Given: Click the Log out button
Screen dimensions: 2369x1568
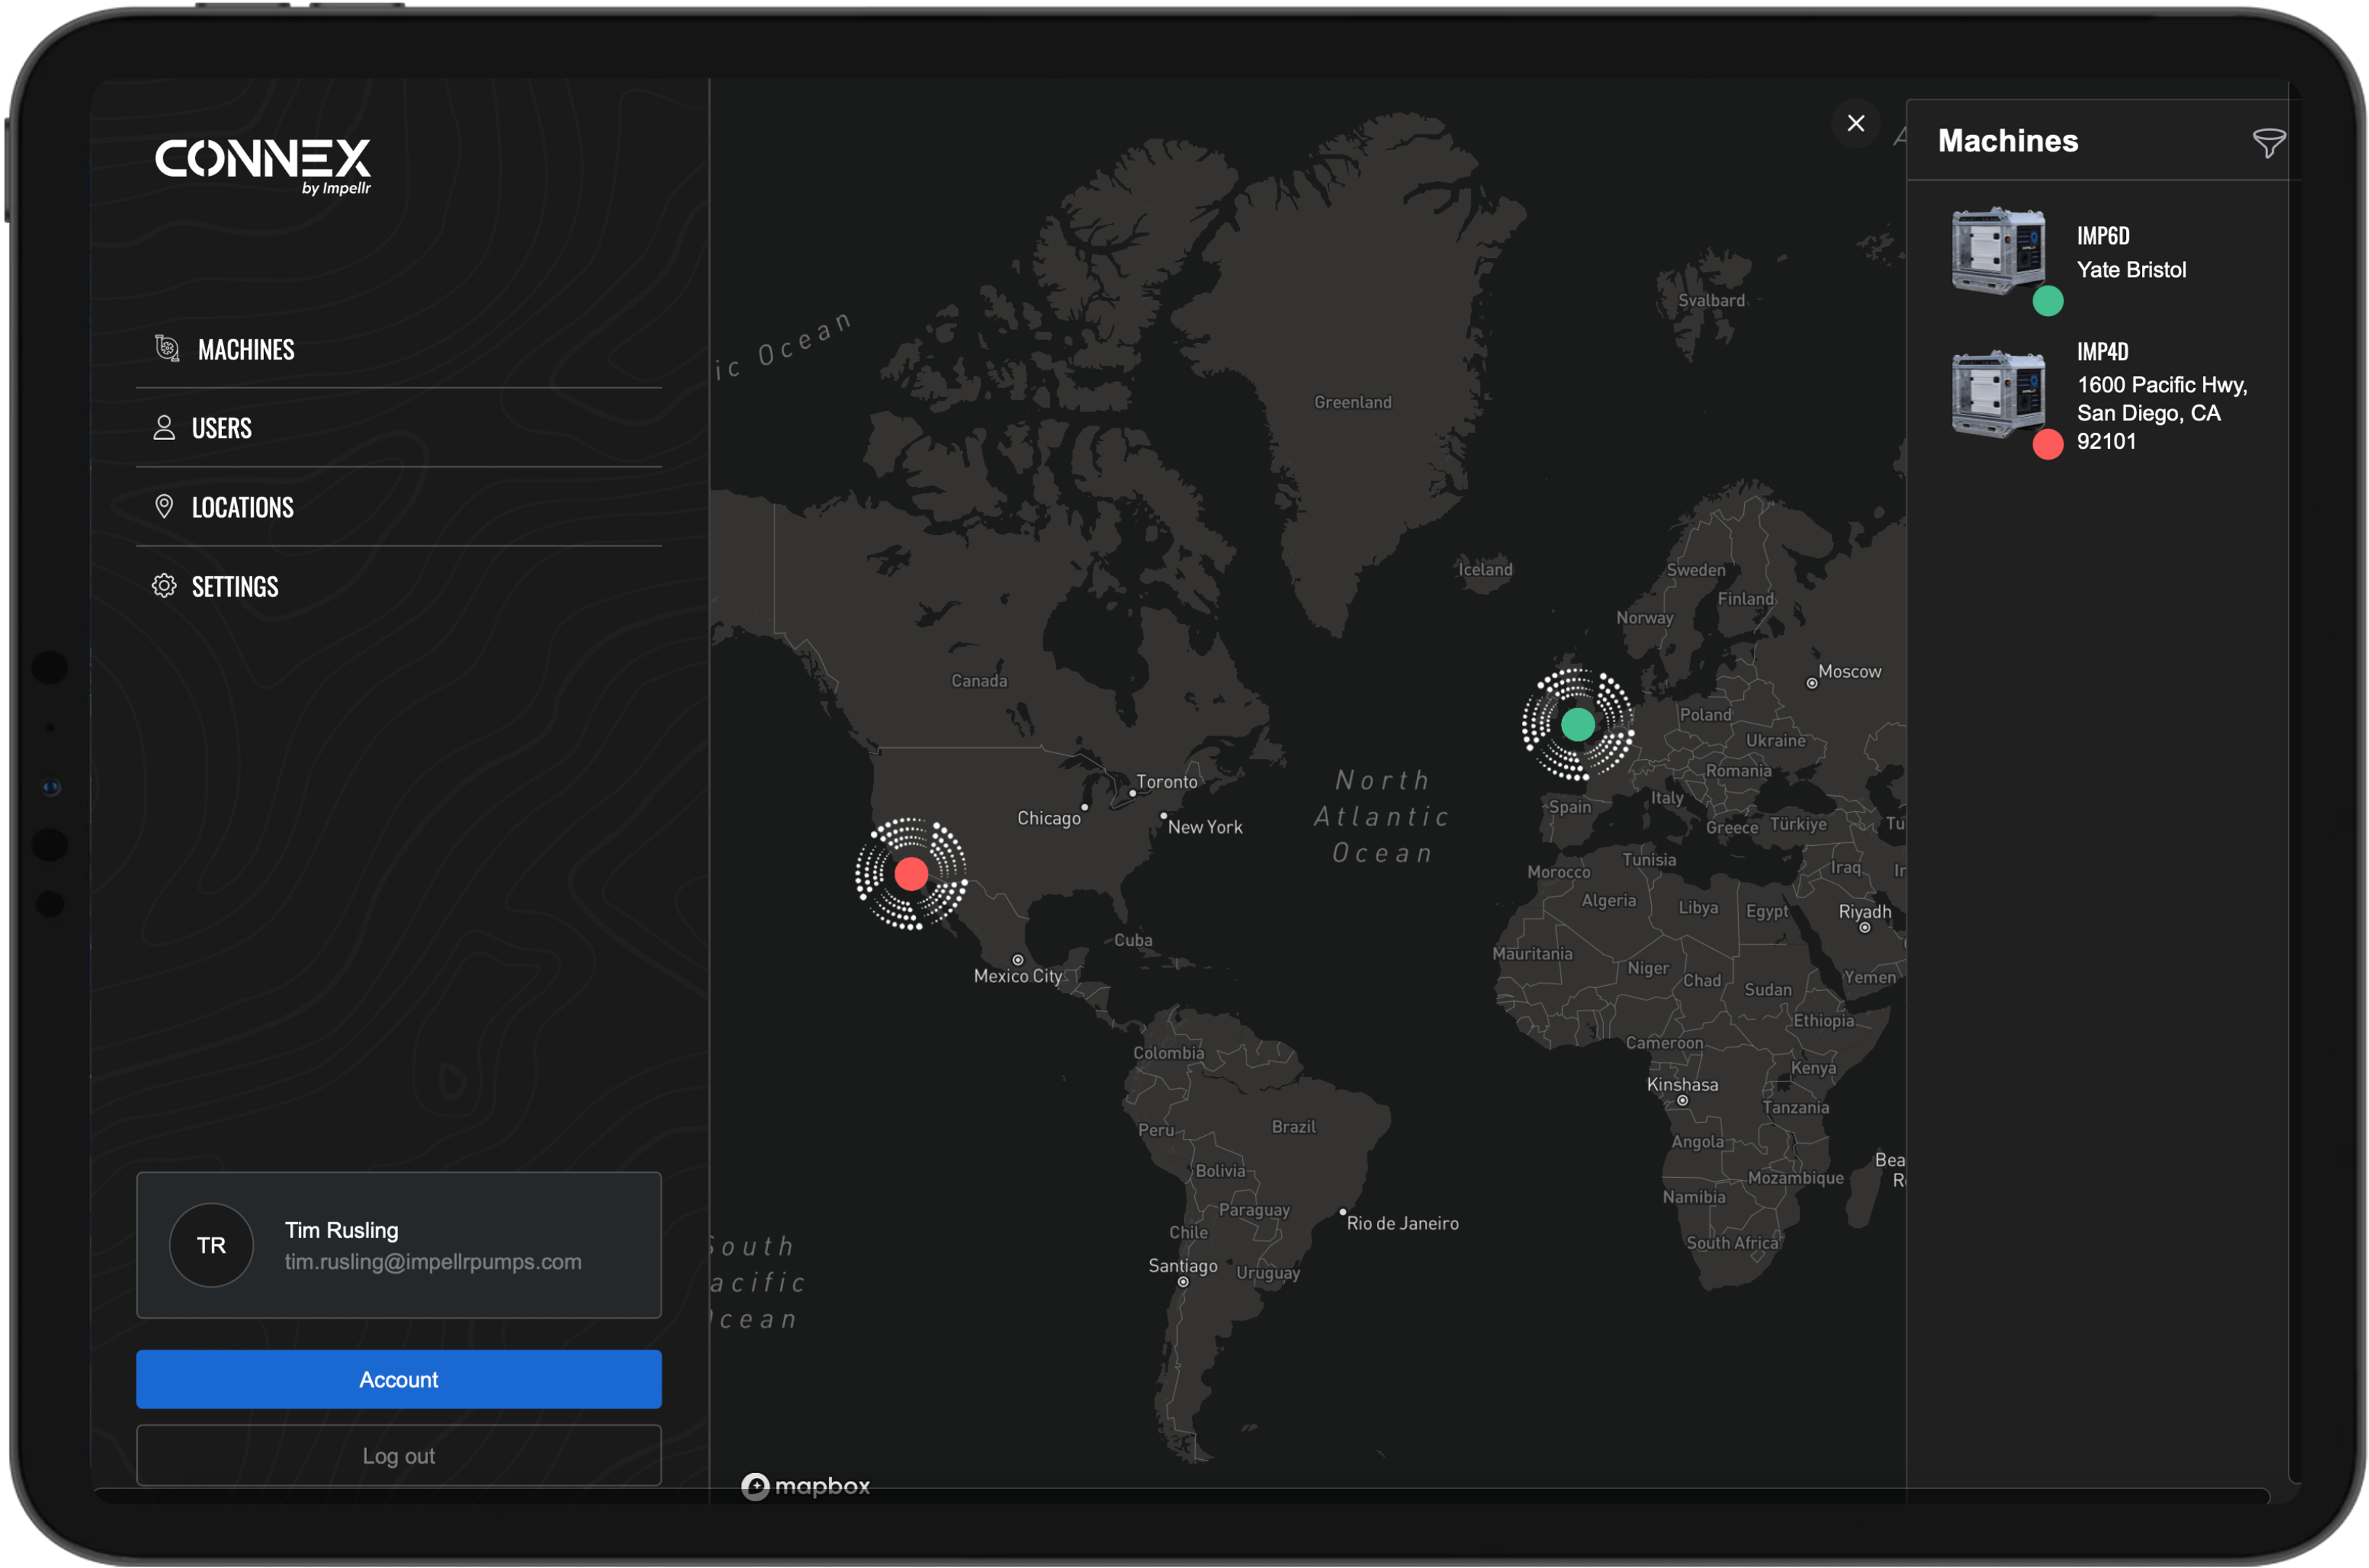Looking at the screenshot, I should tap(398, 1456).
